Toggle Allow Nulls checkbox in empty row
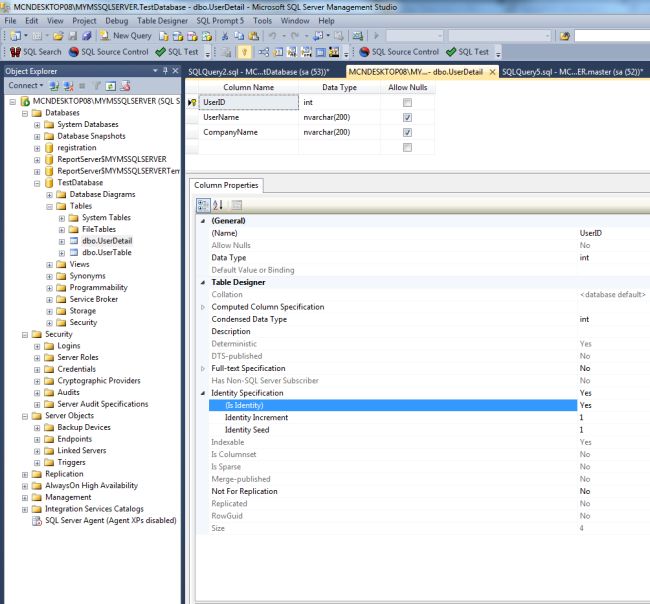The image size is (650, 604). (x=407, y=147)
